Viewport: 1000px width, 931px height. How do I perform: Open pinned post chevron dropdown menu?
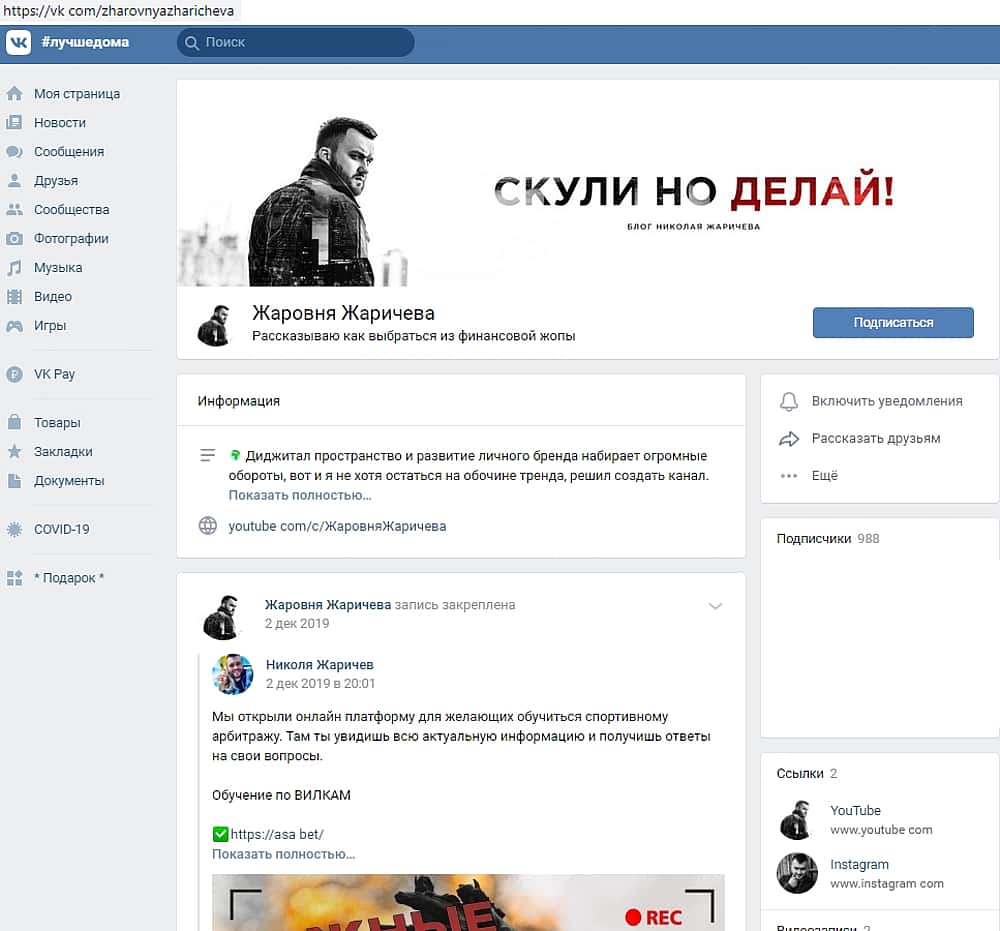click(x=715, y=606)
